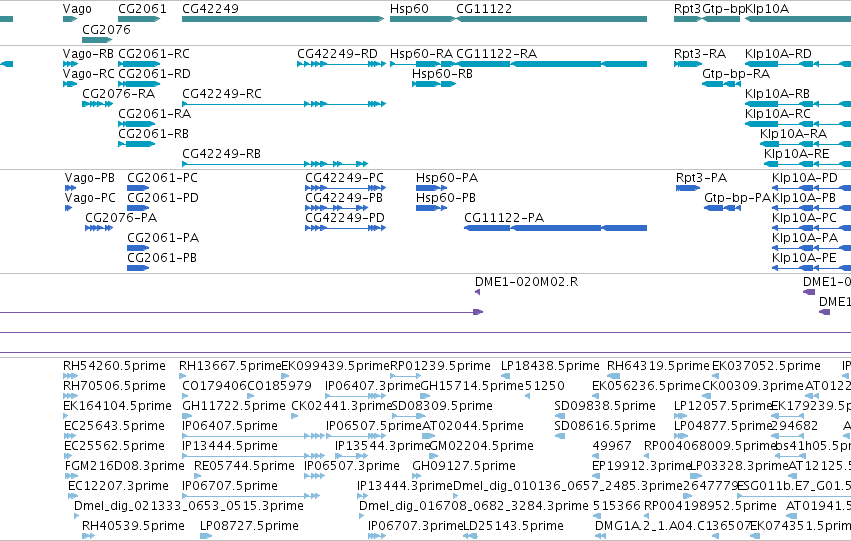Open the SD09838.5prime EST label
This screenshot has width=851, height=541.
pyautogui.click(x=605, y=406)
